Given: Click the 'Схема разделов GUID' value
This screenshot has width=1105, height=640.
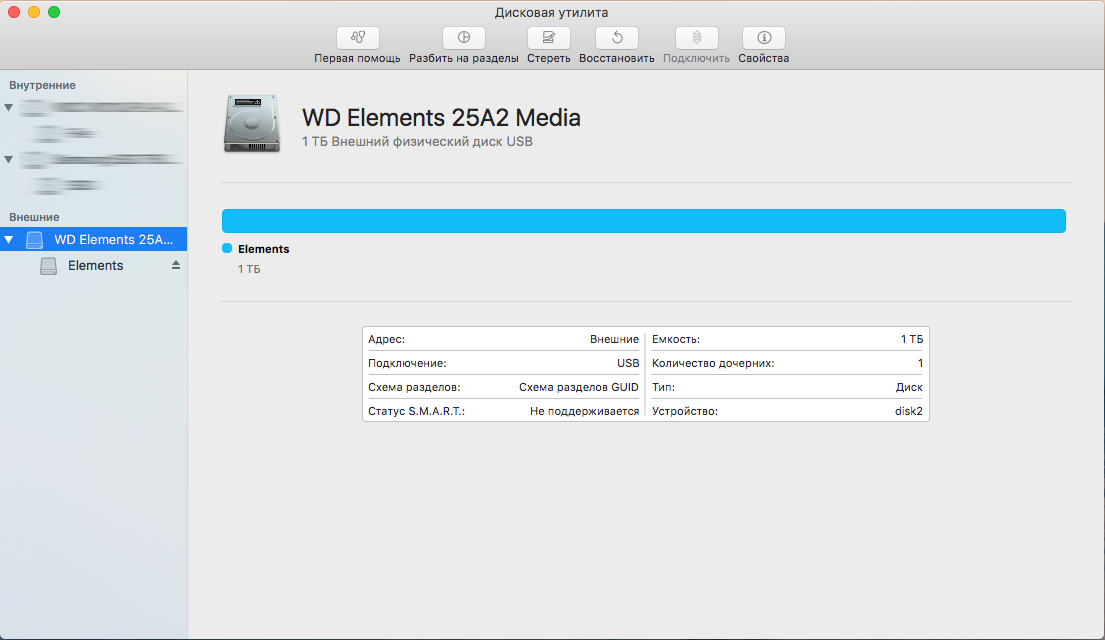Looking at the screenshot, I should [579, 387].
